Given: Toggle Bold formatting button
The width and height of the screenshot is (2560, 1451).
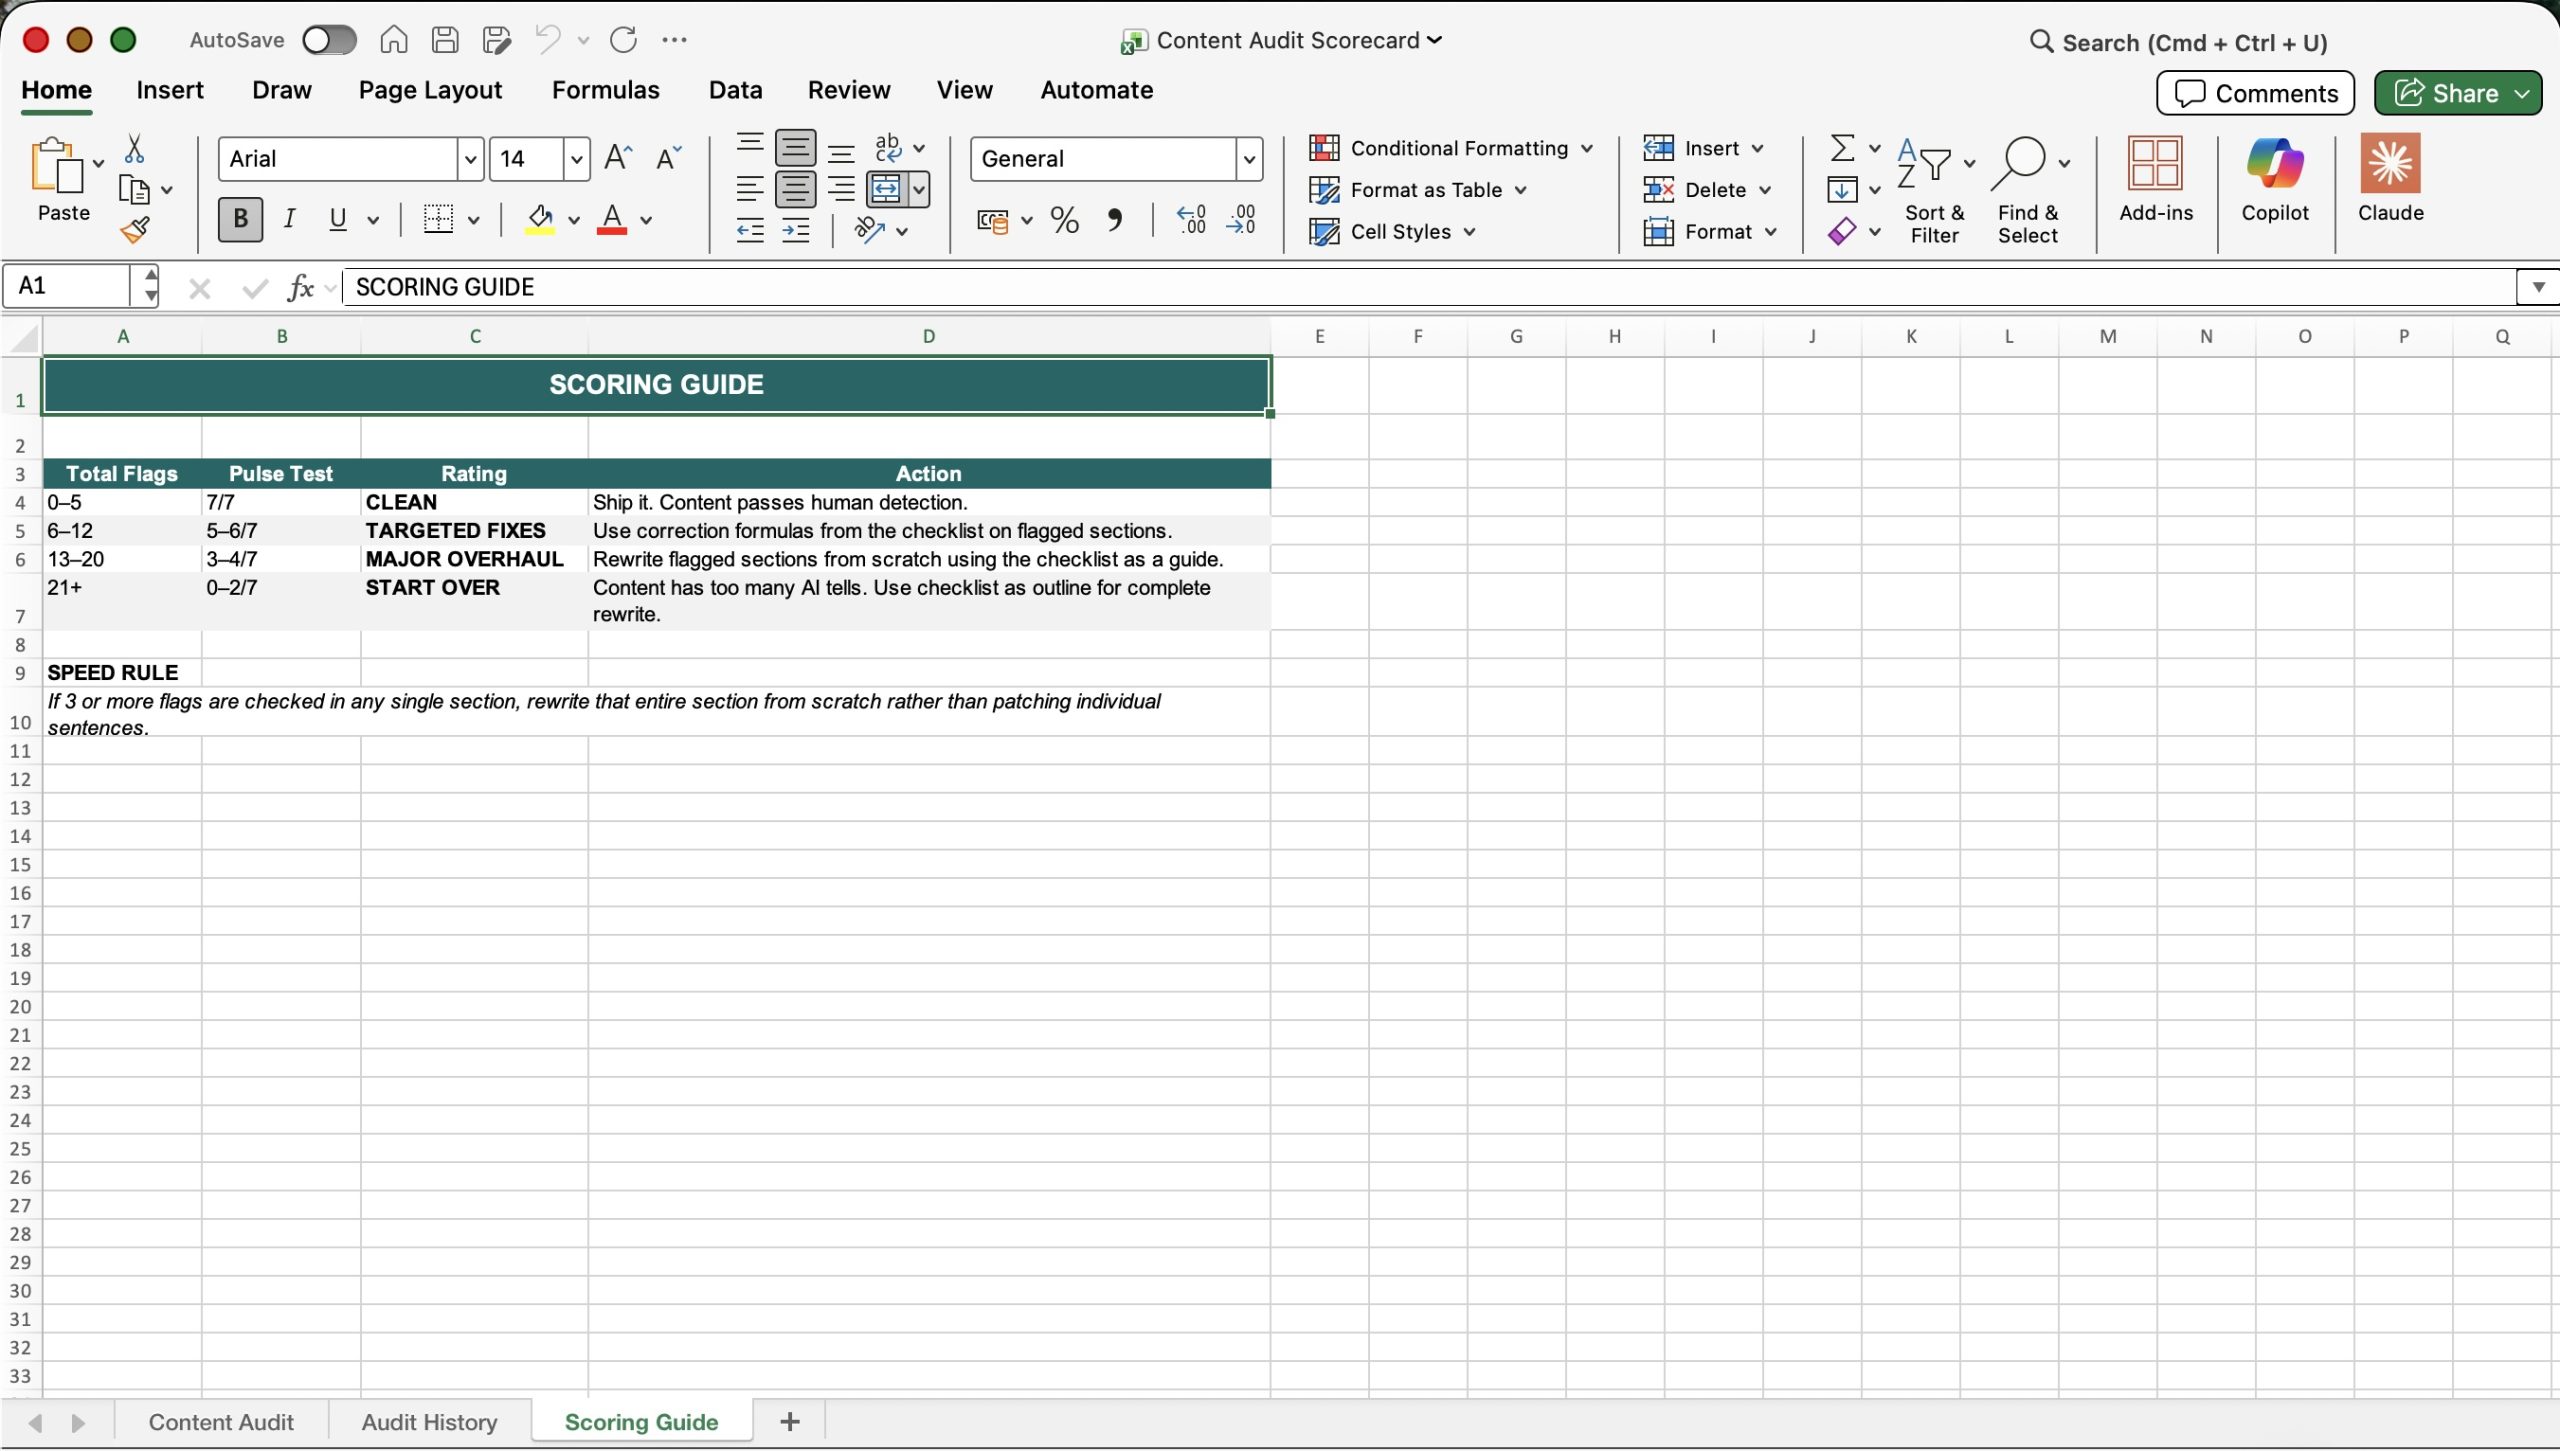Looking at the screenshot, I should (240, 219).
